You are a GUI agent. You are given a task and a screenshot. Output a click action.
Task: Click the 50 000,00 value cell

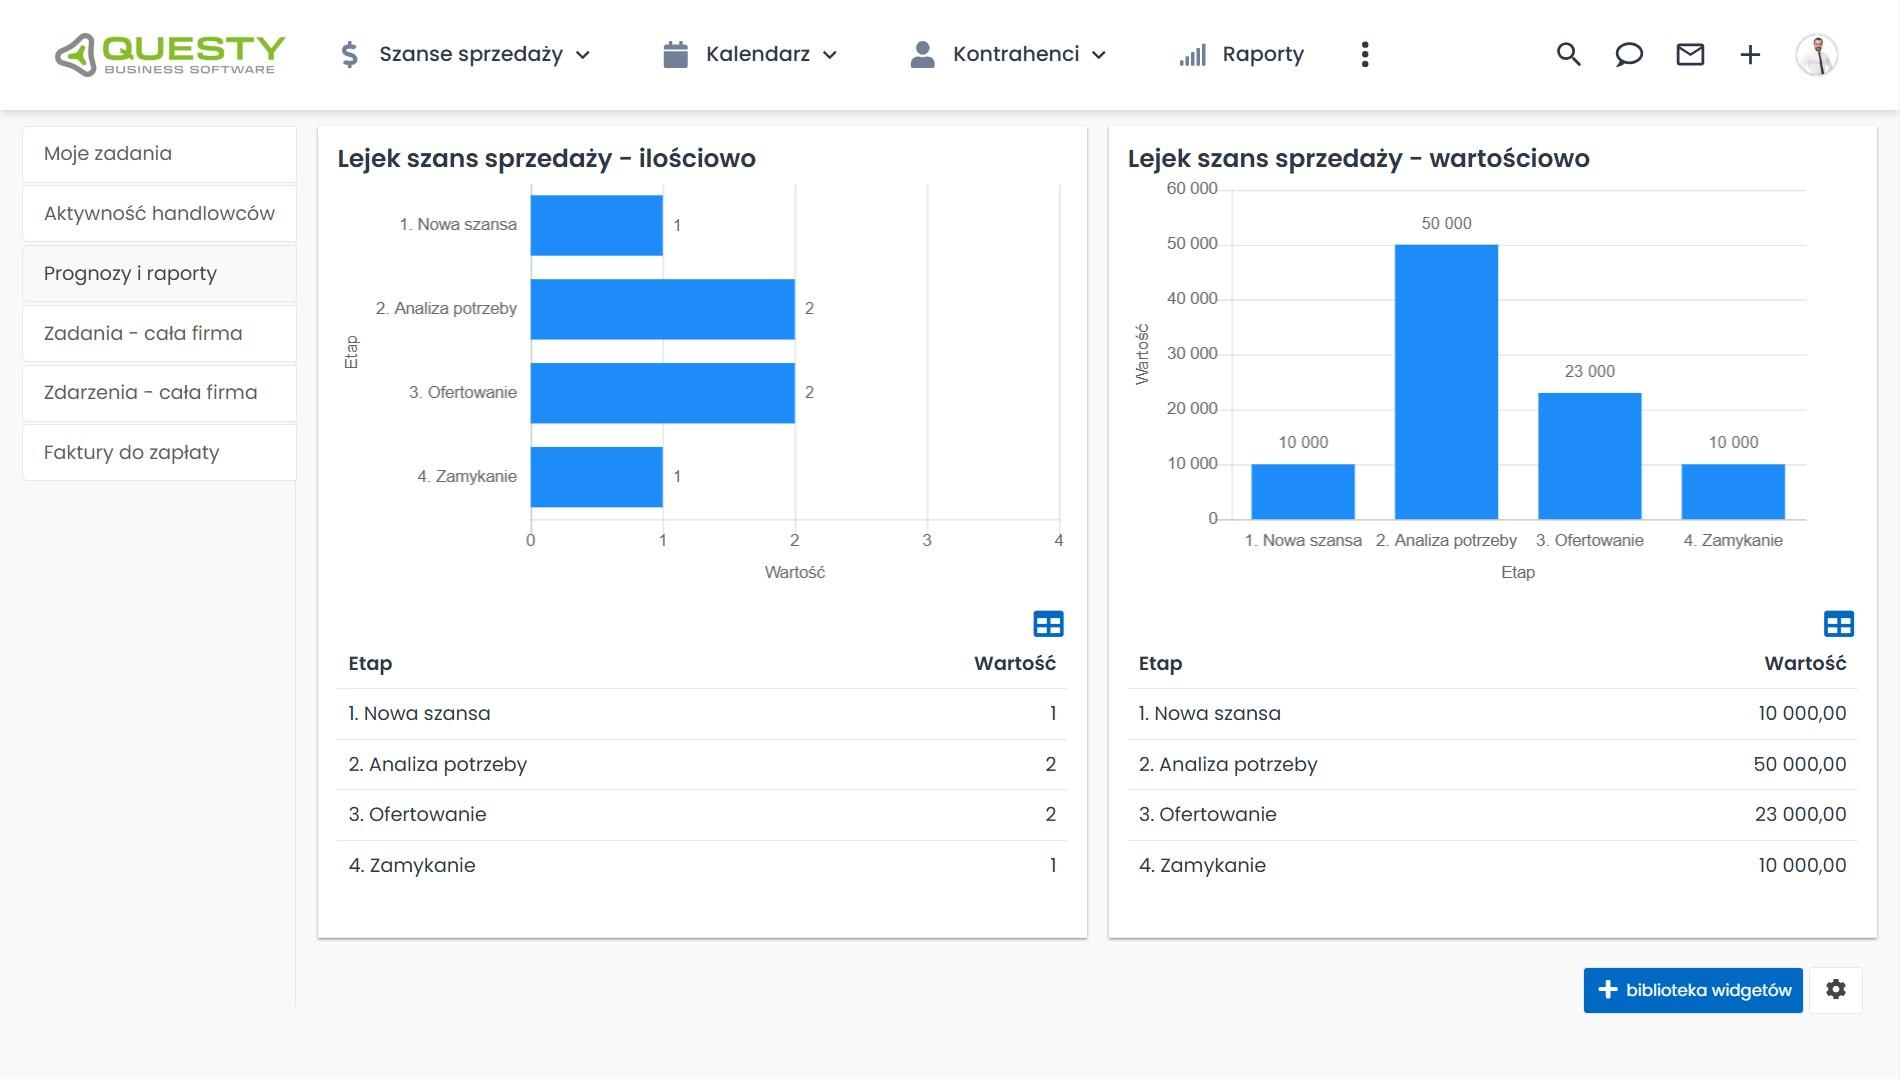(1799, 765)
